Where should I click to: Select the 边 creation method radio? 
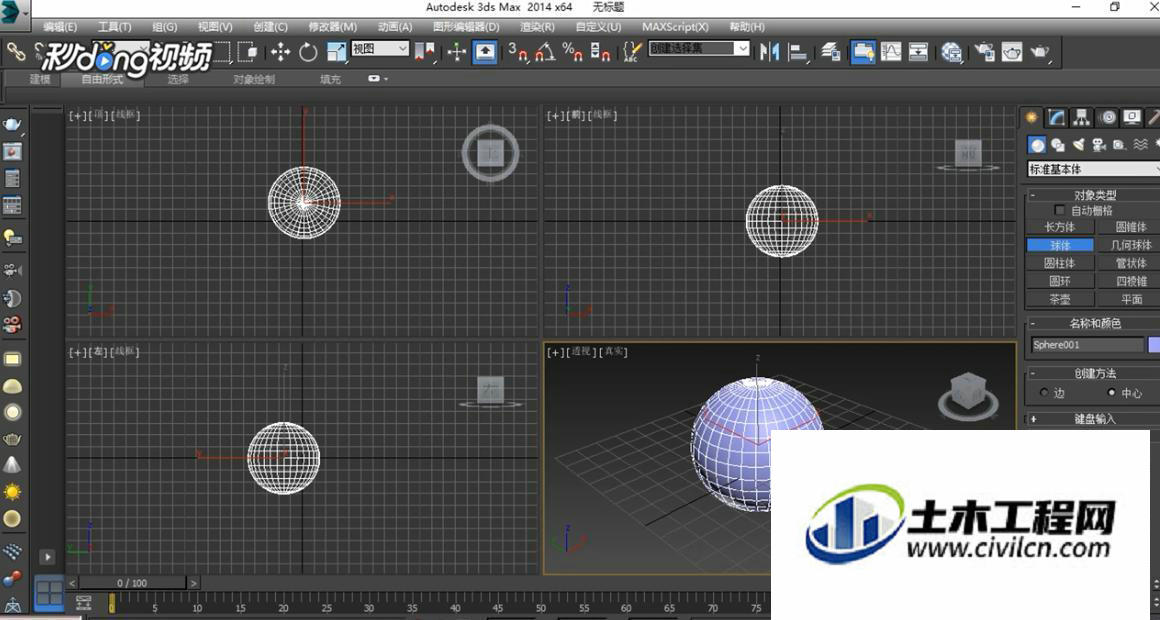click(x=1045, y=393)
